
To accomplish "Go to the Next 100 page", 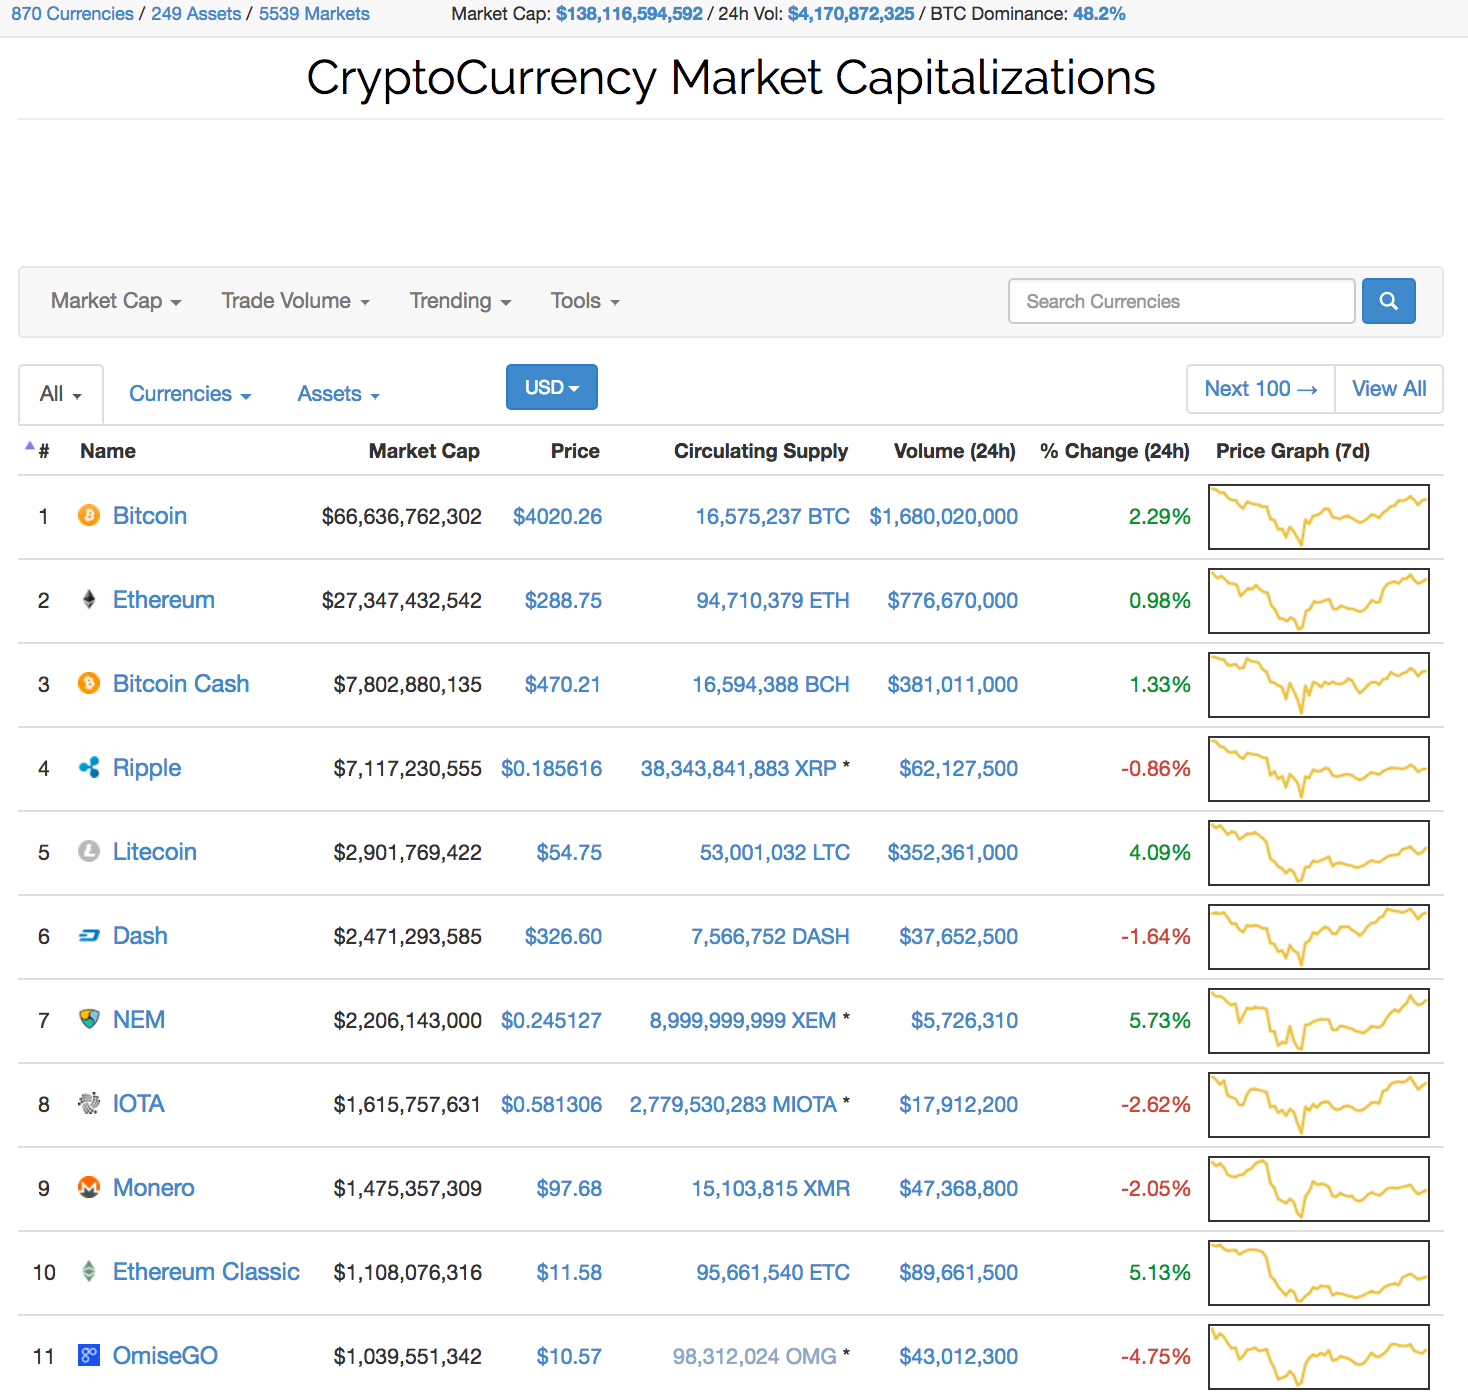I will pos(1261,389).
